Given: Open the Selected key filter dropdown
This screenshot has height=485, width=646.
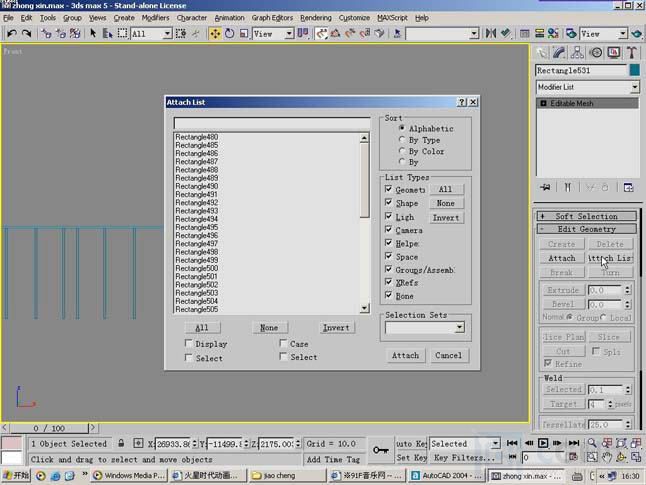Looking at the screenshot, I should (495, 443).
